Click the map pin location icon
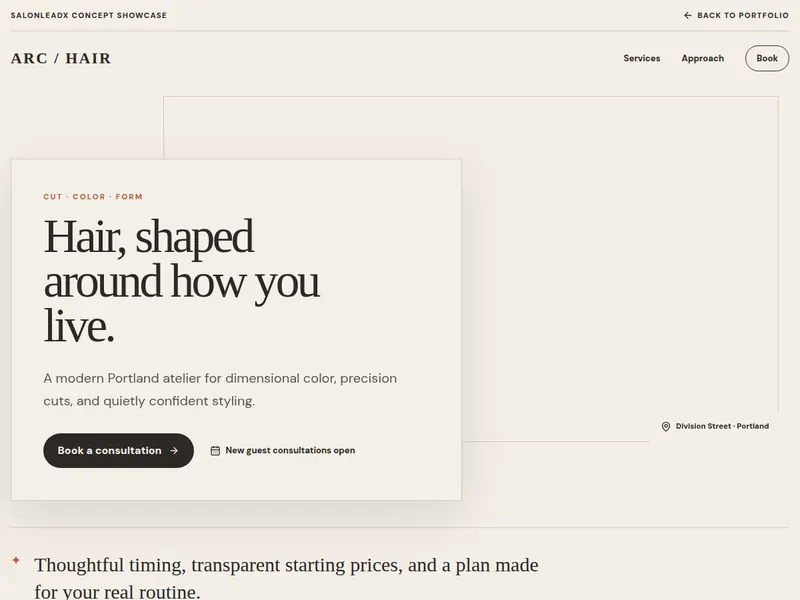Viewport: 800px width, 600px height. click(666, 426)
